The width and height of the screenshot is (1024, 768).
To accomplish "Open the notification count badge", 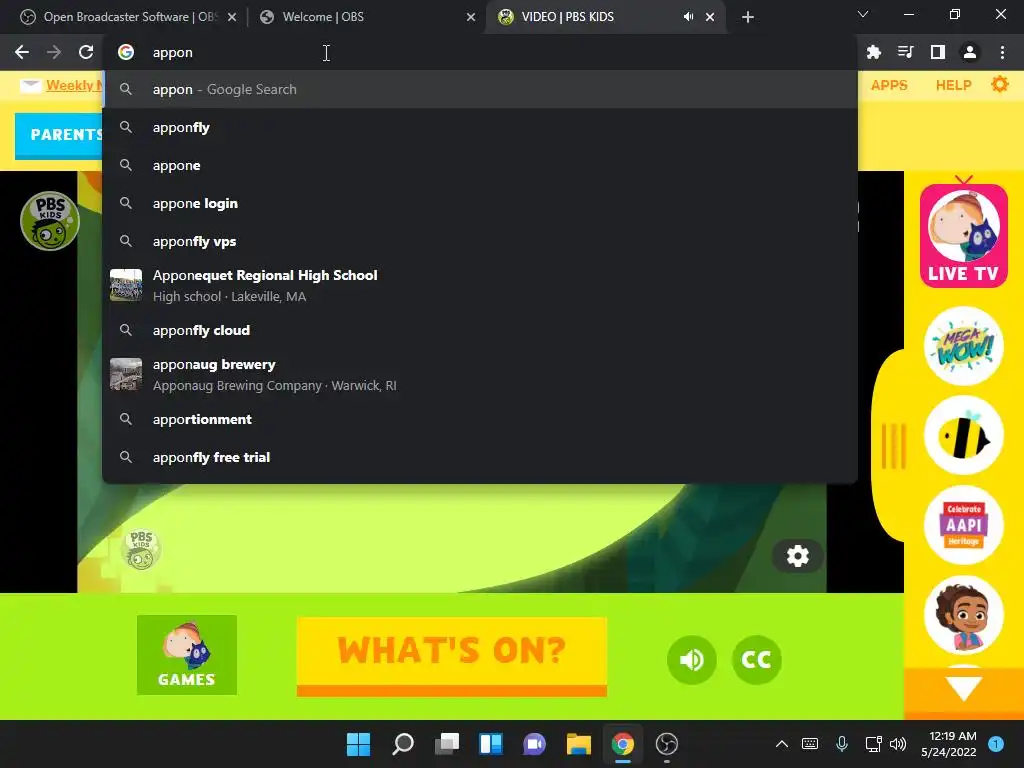I will tap(996, 744).
